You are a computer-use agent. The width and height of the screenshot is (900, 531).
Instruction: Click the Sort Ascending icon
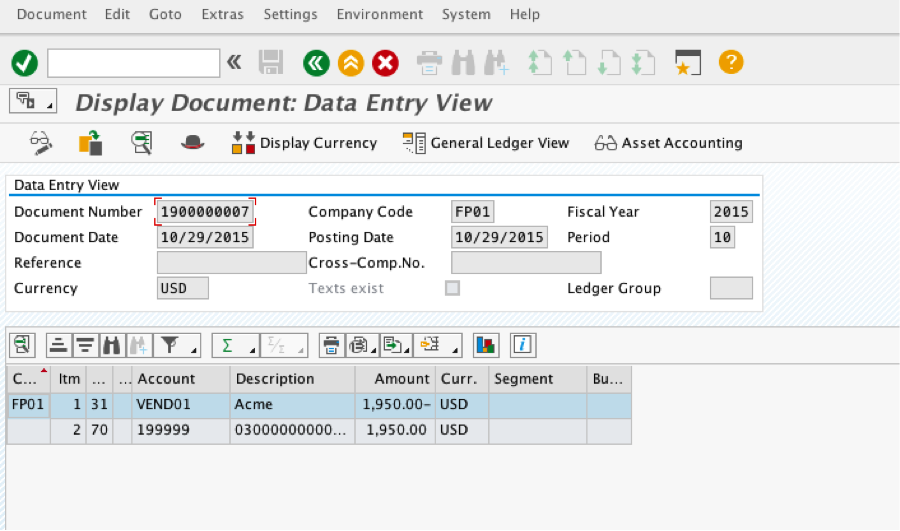(59, 345)
